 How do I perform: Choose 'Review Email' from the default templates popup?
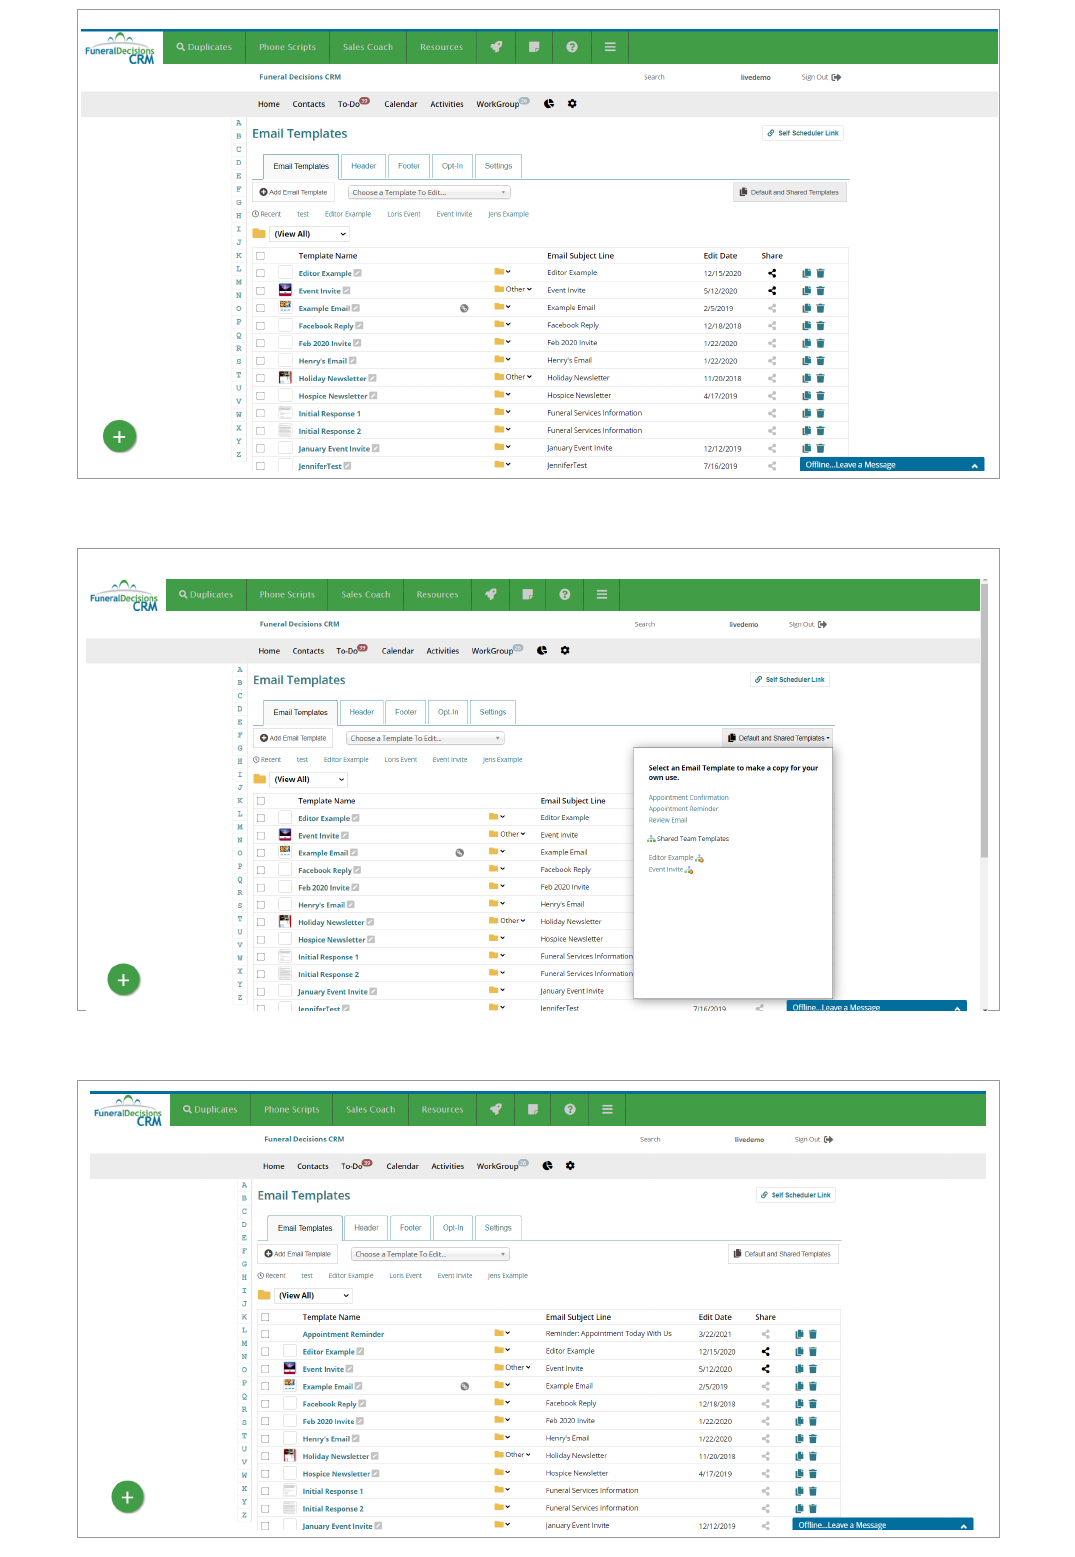point(667,820)
